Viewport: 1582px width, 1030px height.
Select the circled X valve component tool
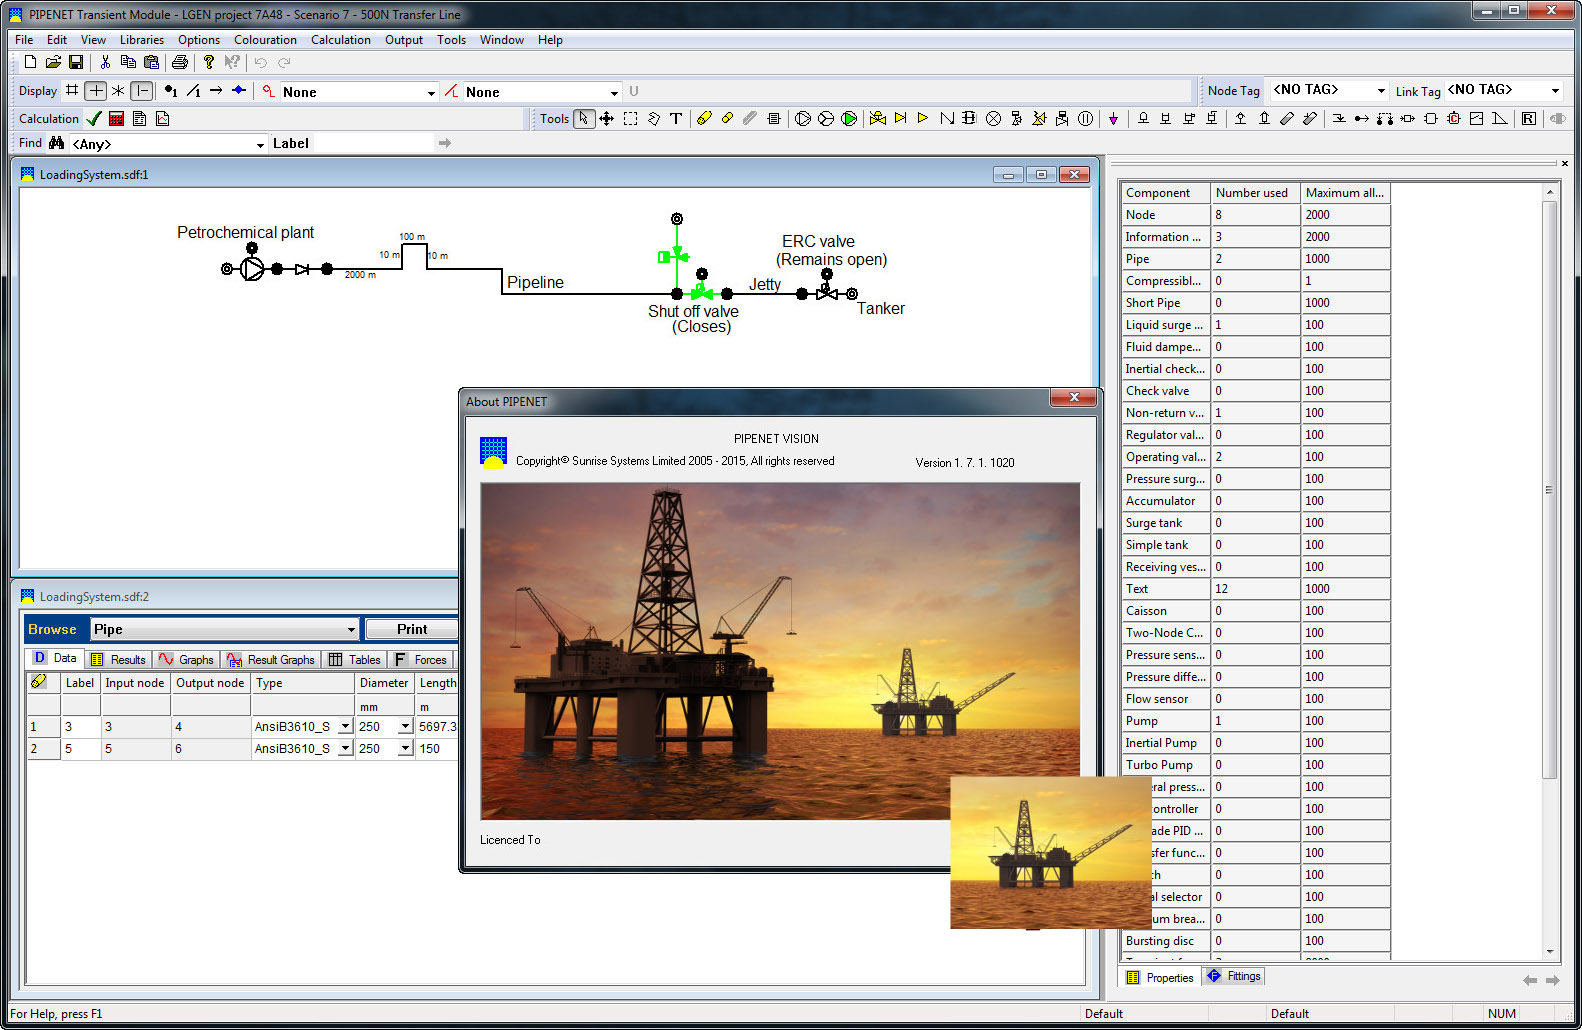(993, 118)
